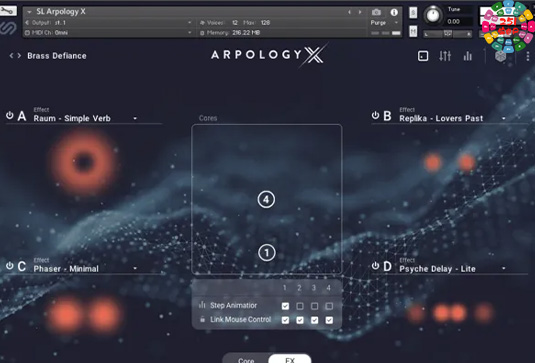
Task: Open the mixer faders view icon
Action: click(445, 56)
